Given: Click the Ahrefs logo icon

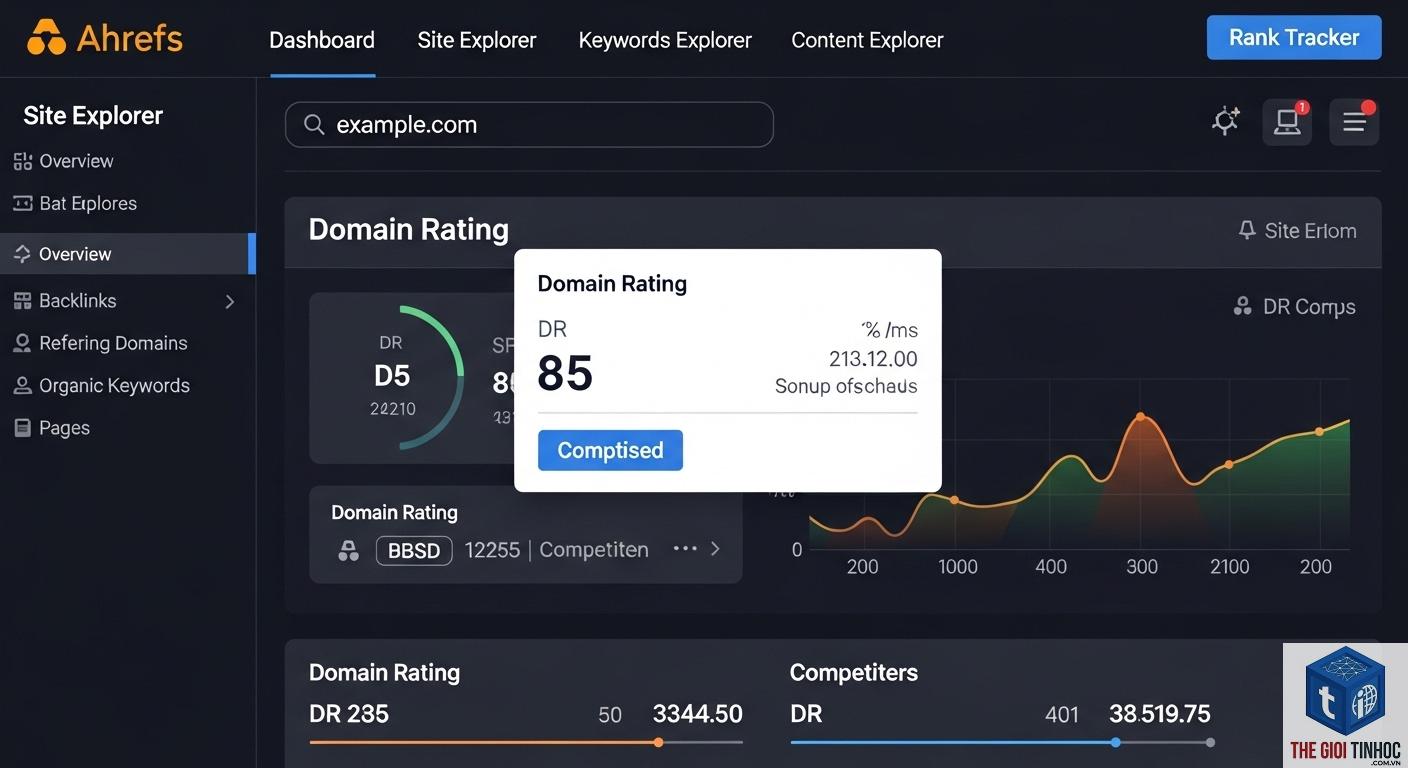Looking at the screenshot, I should (x=46, y=38).
